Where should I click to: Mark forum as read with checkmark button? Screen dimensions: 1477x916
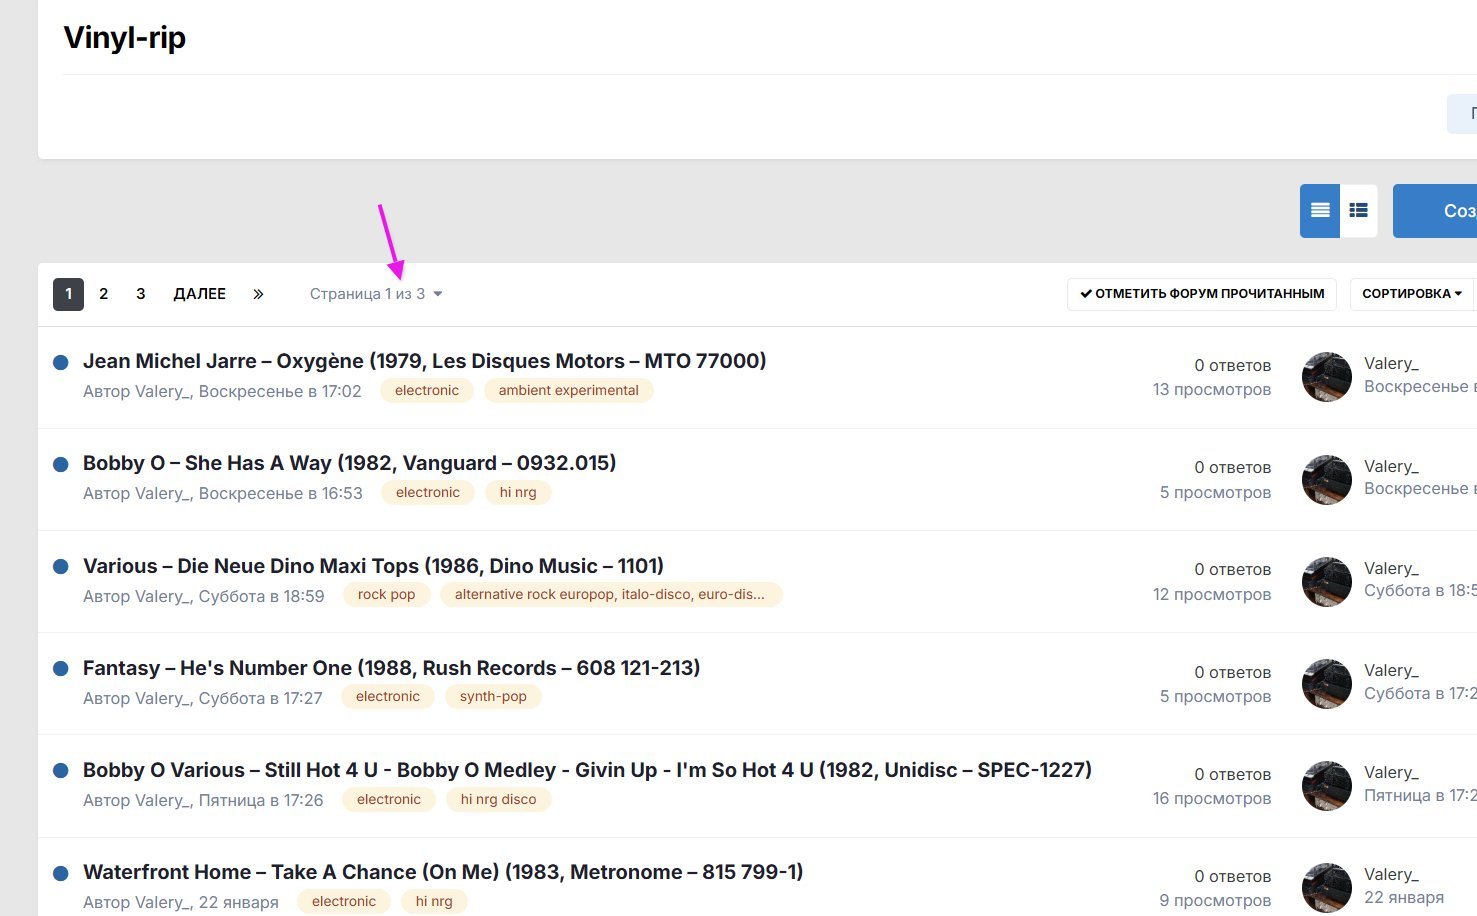click(x=1201, y=294)
